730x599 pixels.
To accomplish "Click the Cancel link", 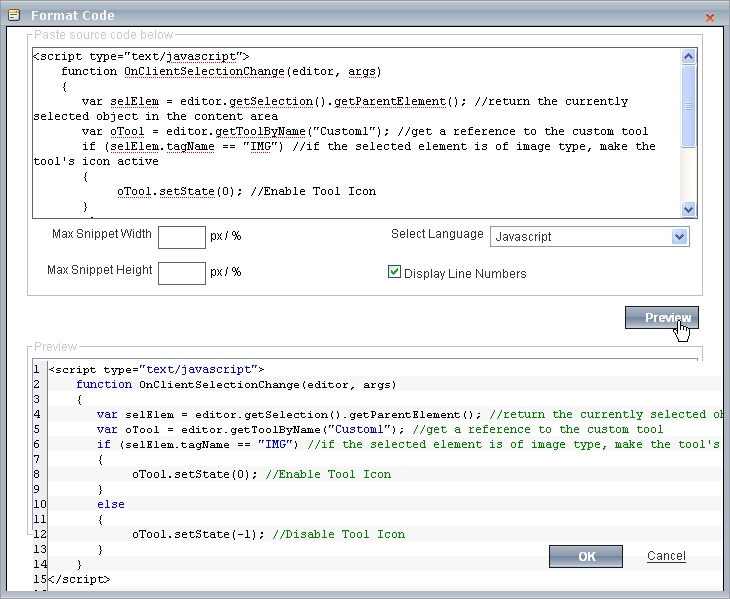I will 666,556.
